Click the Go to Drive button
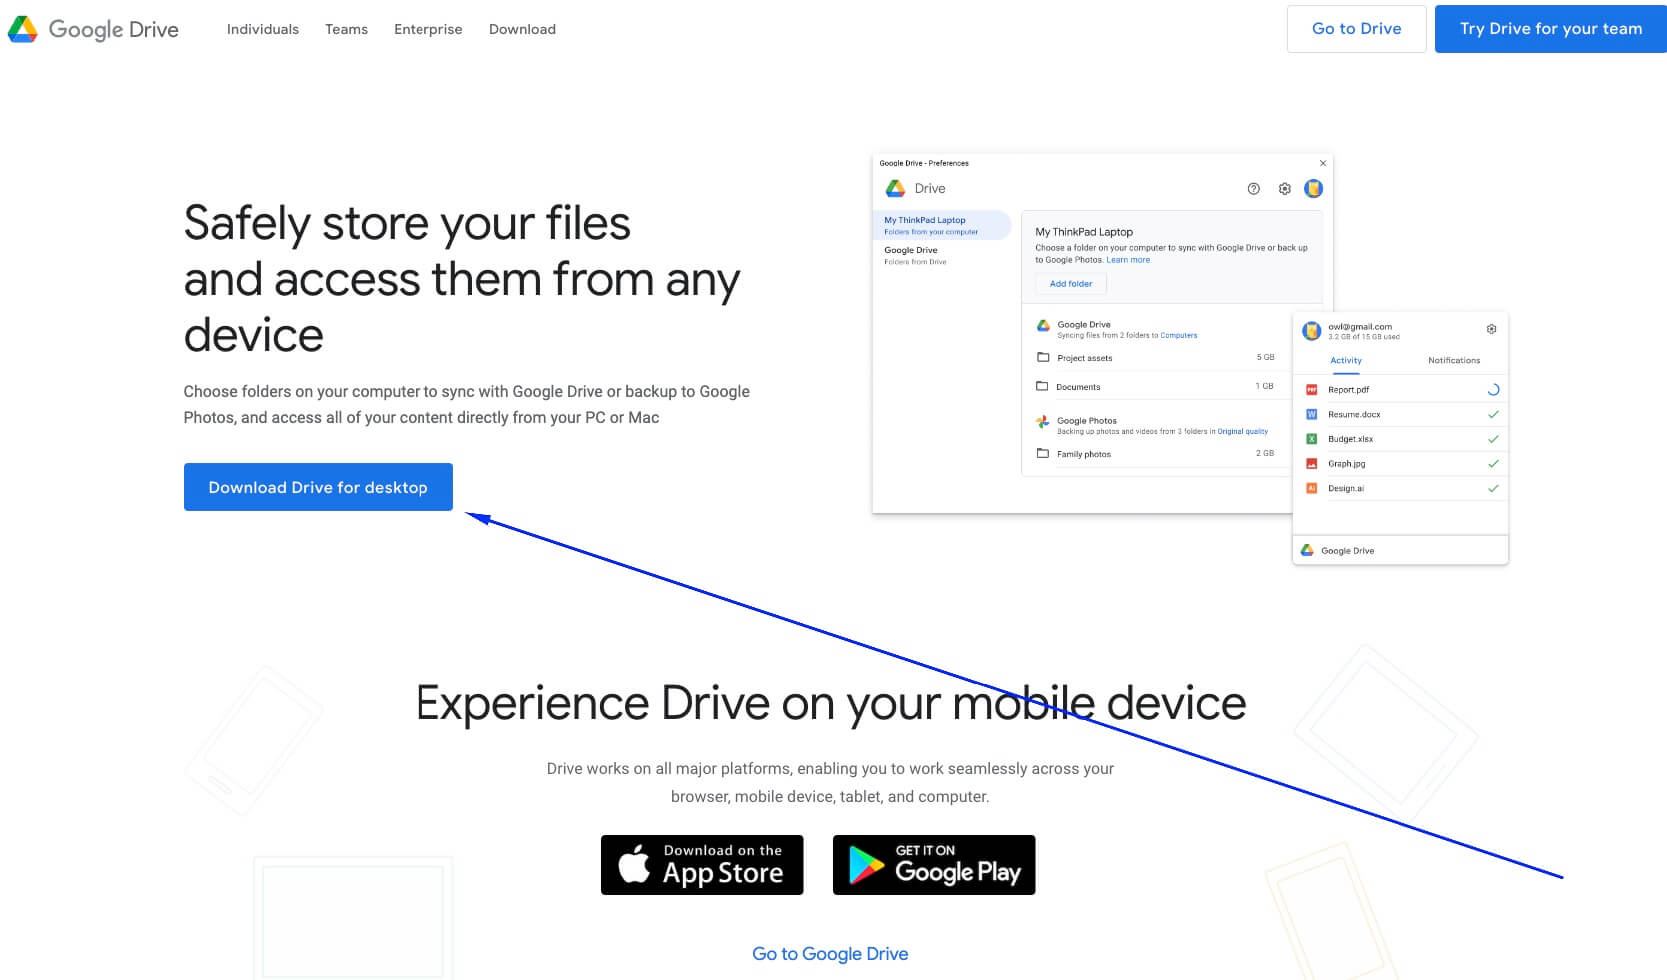 point(1356,29)
